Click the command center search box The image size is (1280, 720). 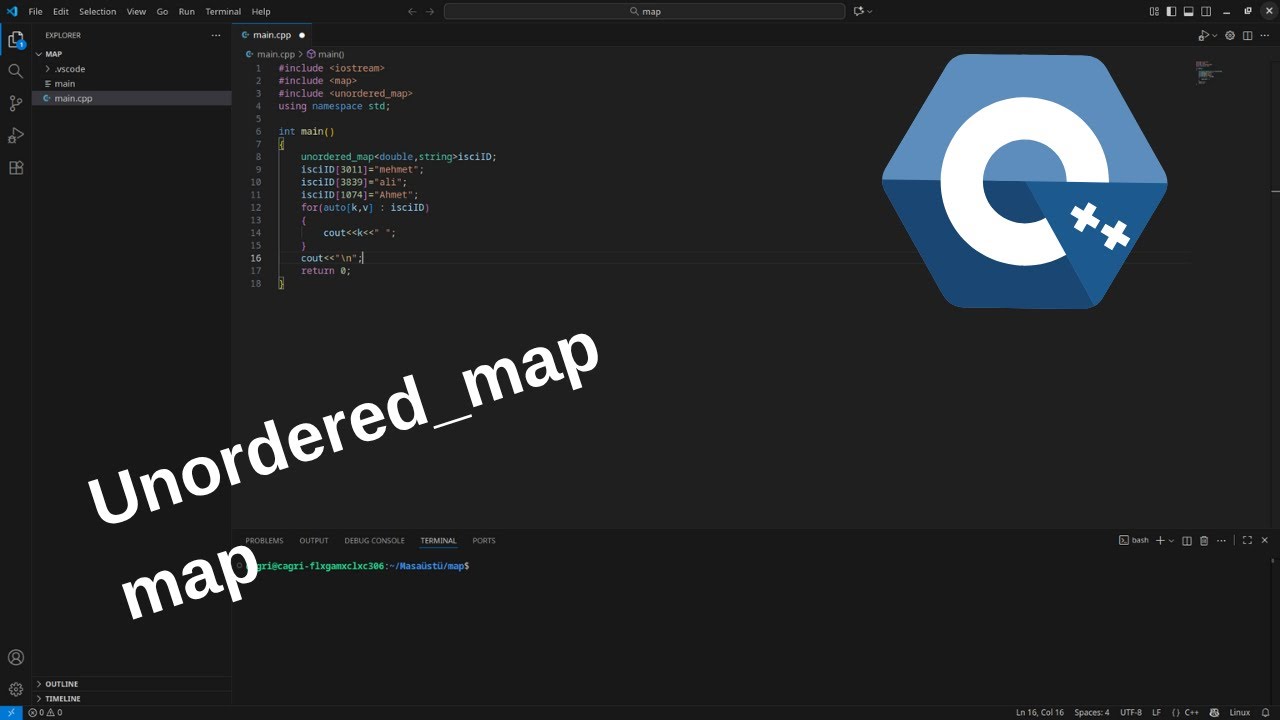[x=644, y=11]
